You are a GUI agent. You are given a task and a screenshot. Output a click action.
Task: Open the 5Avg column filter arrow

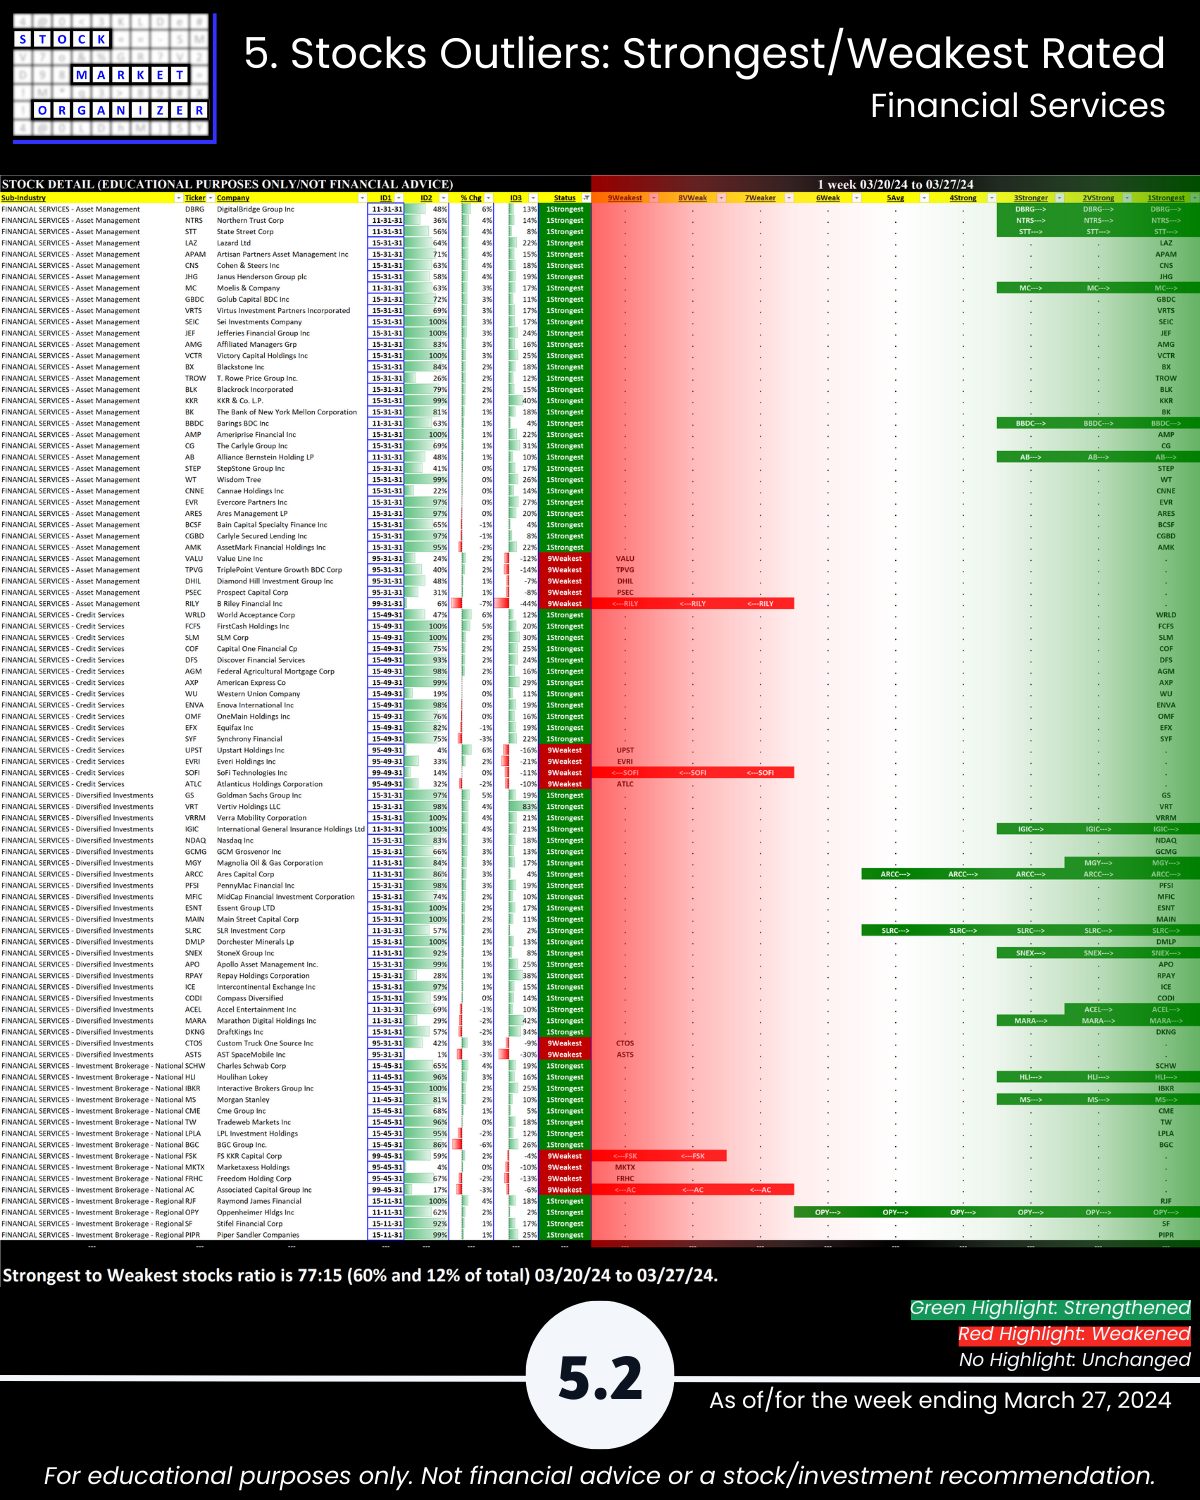coord(925,198)
